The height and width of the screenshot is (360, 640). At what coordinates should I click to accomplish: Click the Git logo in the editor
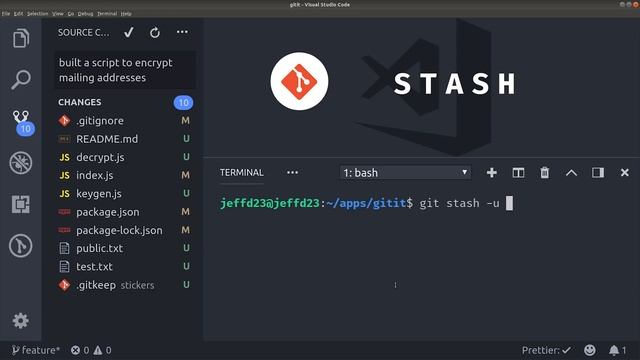(299, 81)
